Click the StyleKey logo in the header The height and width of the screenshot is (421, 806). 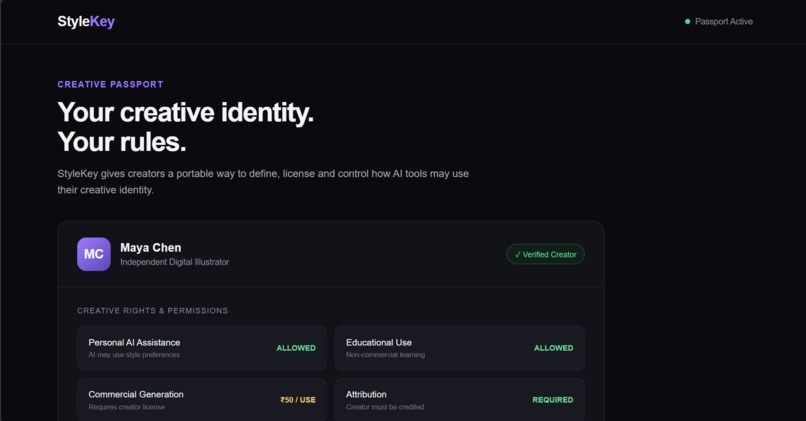tap(86, 22)
